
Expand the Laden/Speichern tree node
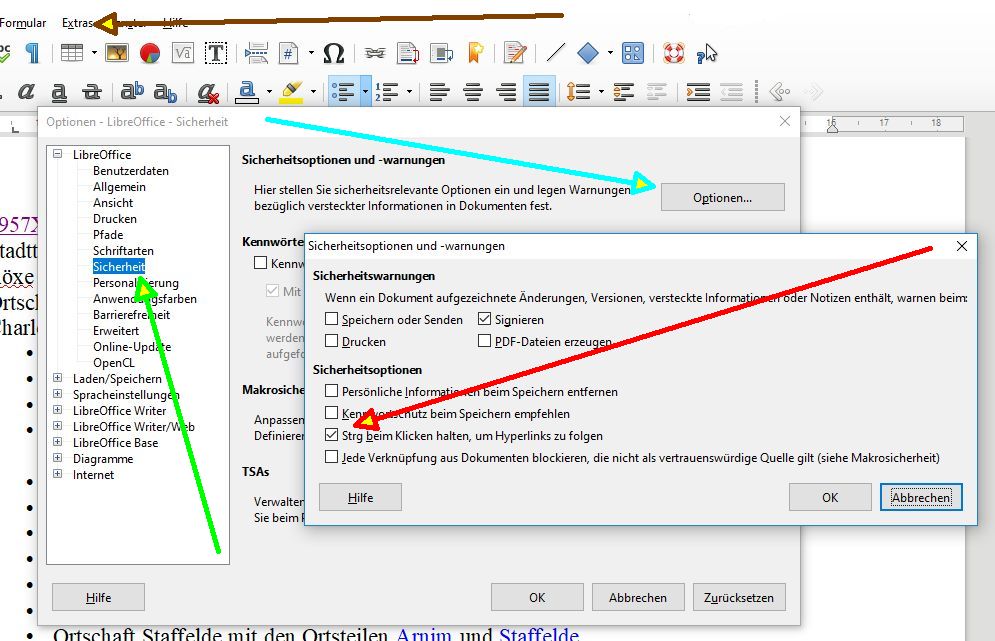click(x=58, y=378)
